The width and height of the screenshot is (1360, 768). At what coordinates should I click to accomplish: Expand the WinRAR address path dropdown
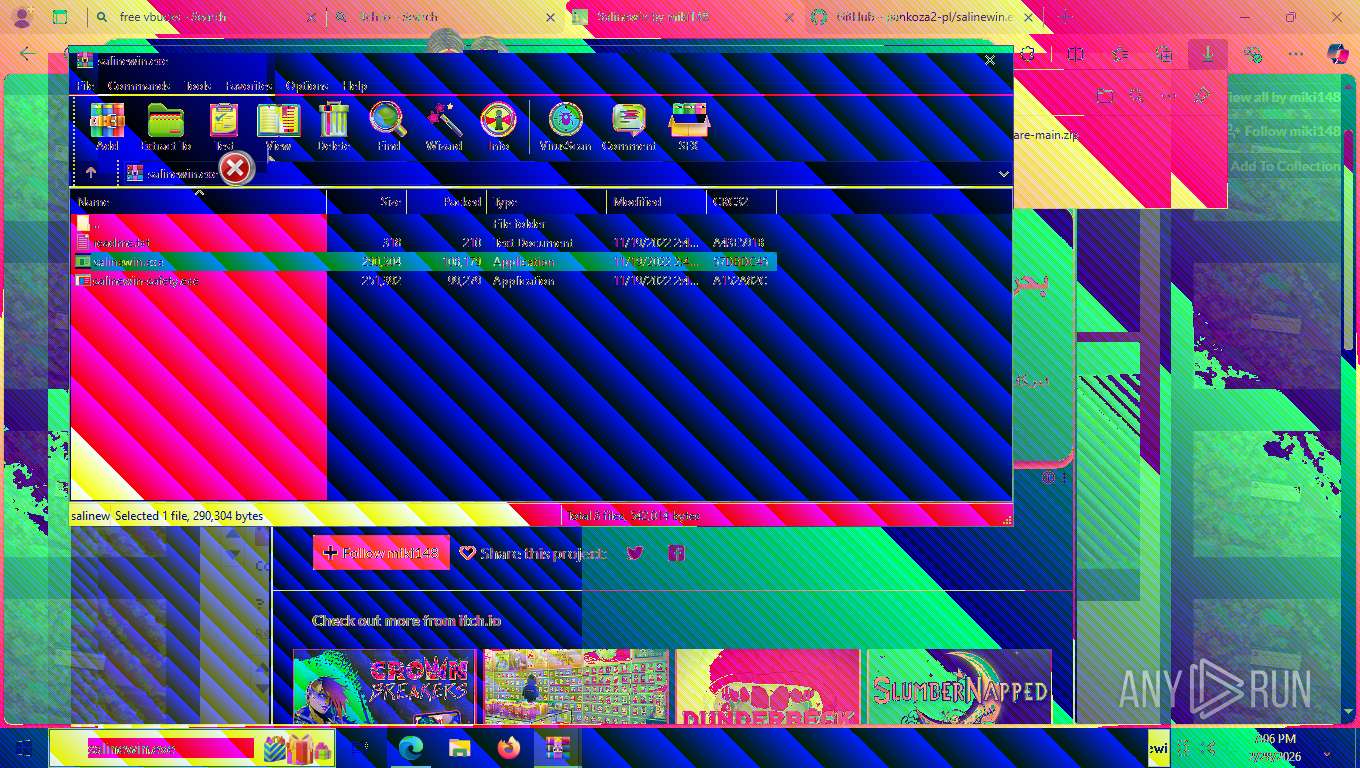point(1003,174)
